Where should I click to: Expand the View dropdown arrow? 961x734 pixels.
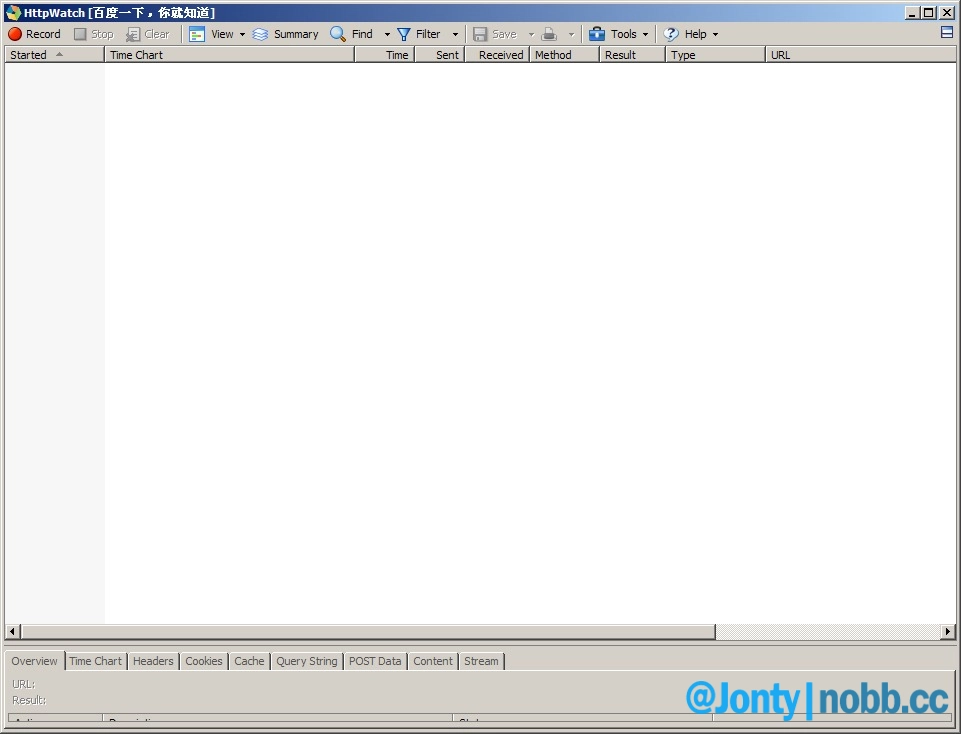point(242,35)
